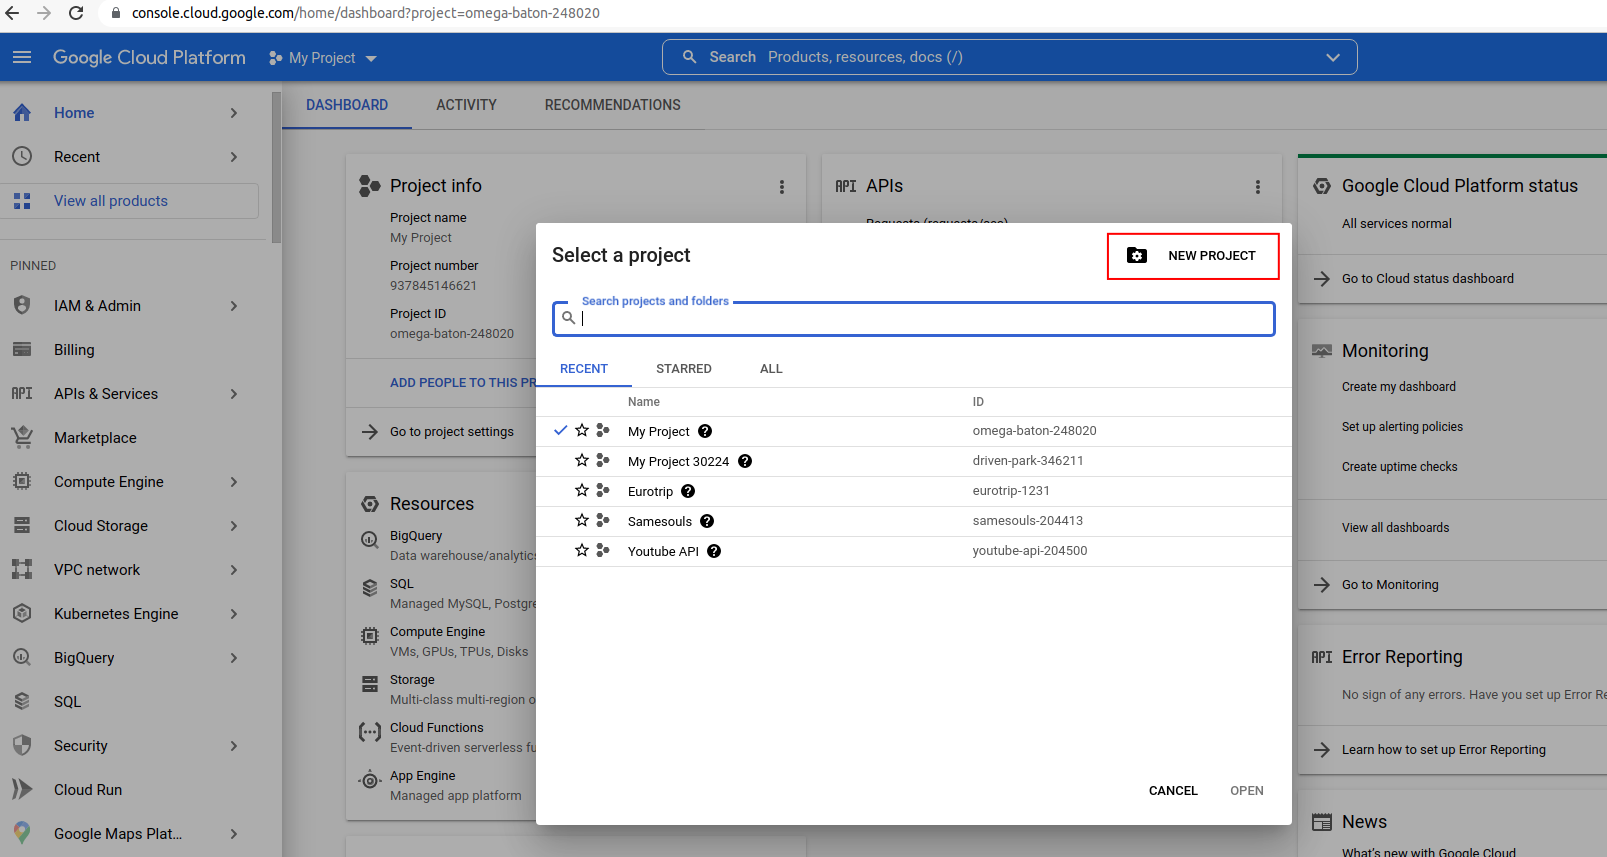The height and width of the screenshot is (857, 1607).
Task: Click help icon next to My Project
Action: pos(705,431)
